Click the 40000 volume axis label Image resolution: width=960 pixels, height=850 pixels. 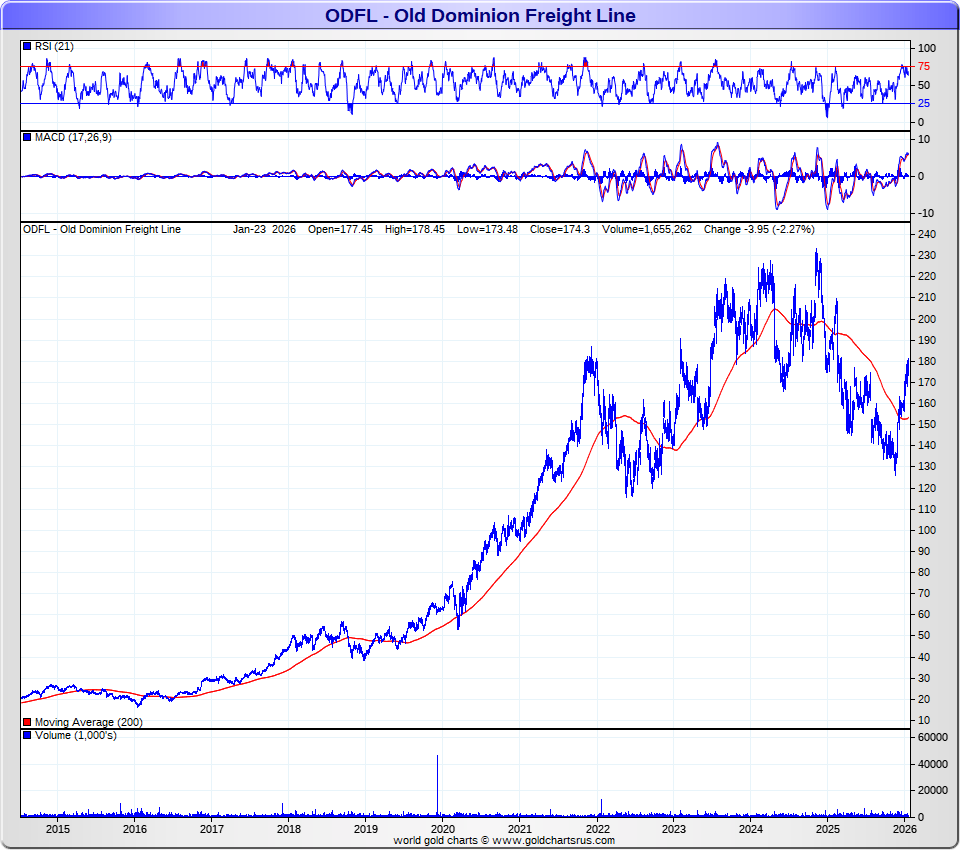click(x=932, y=764)
